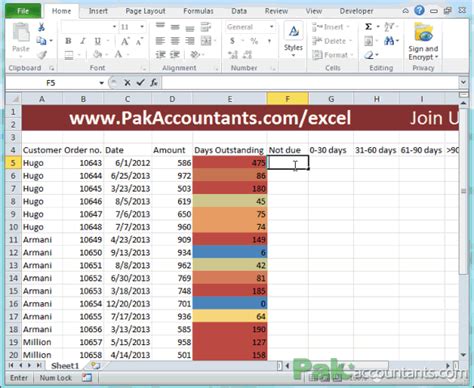Click the Cut scissors icon
The width and height of the screenshot is (474, 388).
(42, 27)
